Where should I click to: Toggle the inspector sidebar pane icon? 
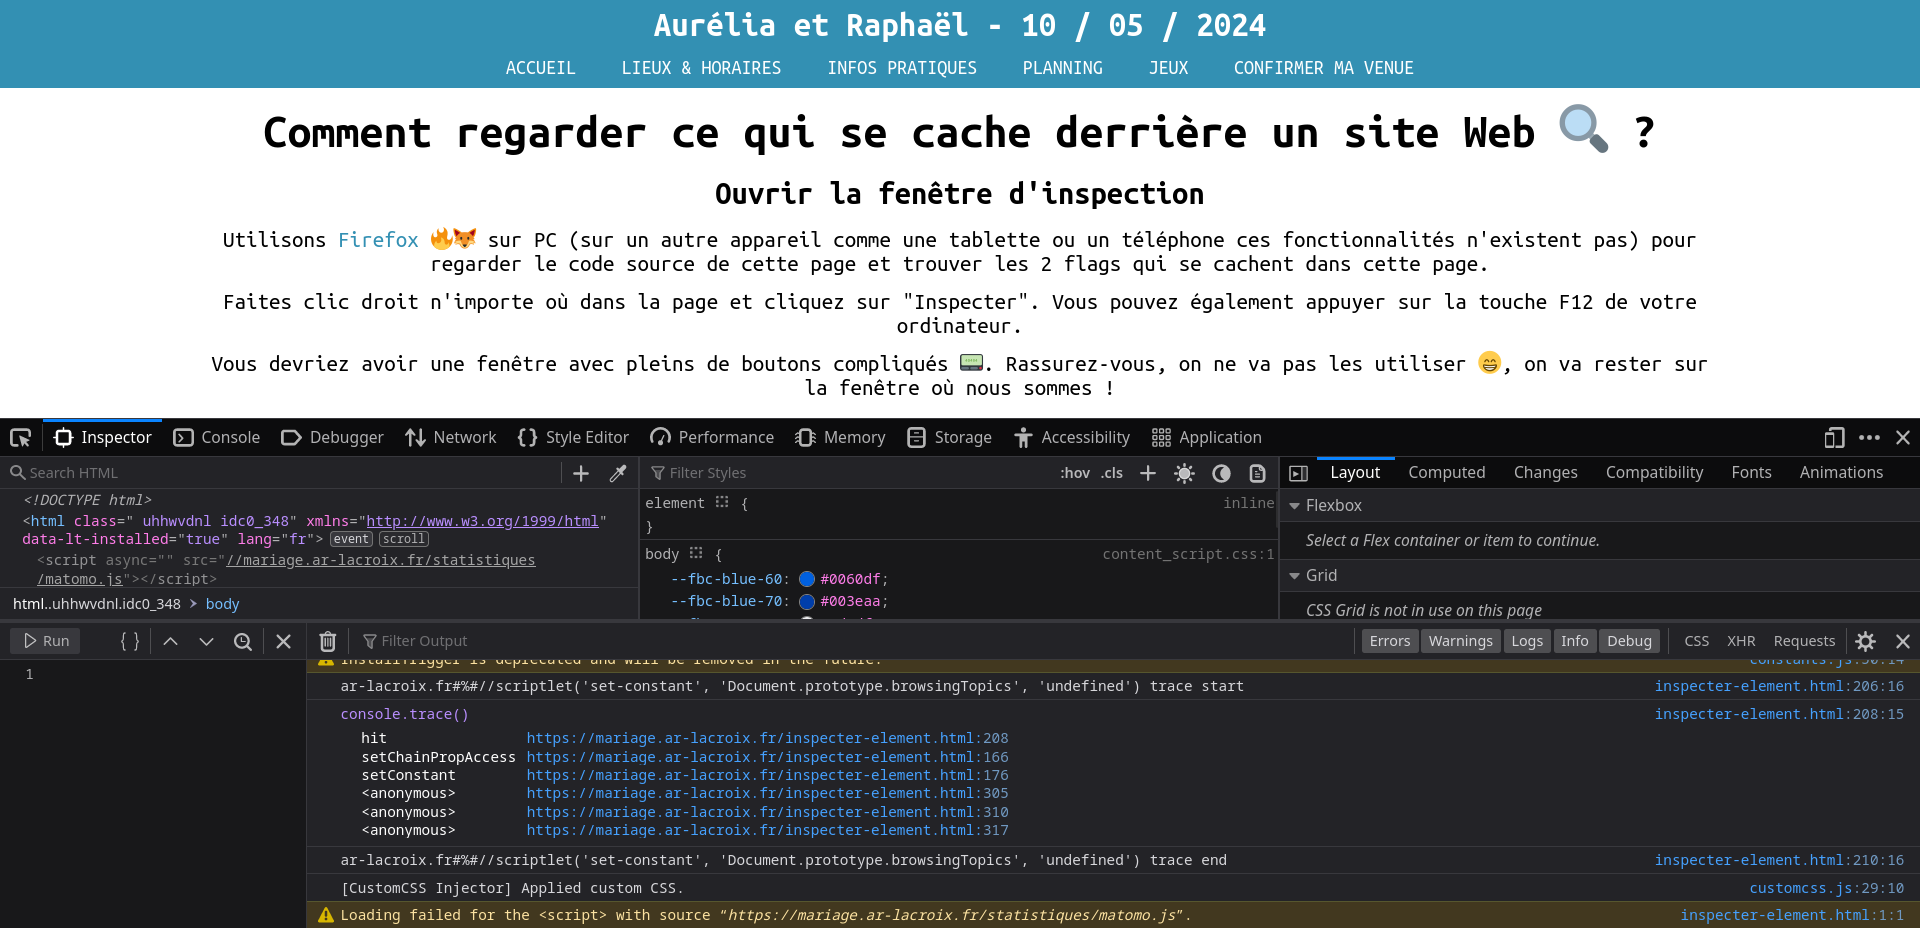click(x=1298, y=473)
